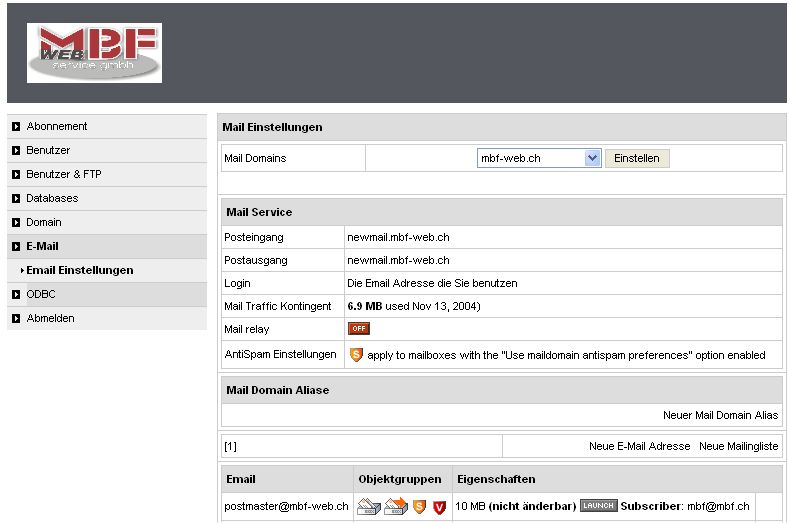The image size is (790, 523).
Task: Click Abmelden to log out
Action: pos(50,319)
